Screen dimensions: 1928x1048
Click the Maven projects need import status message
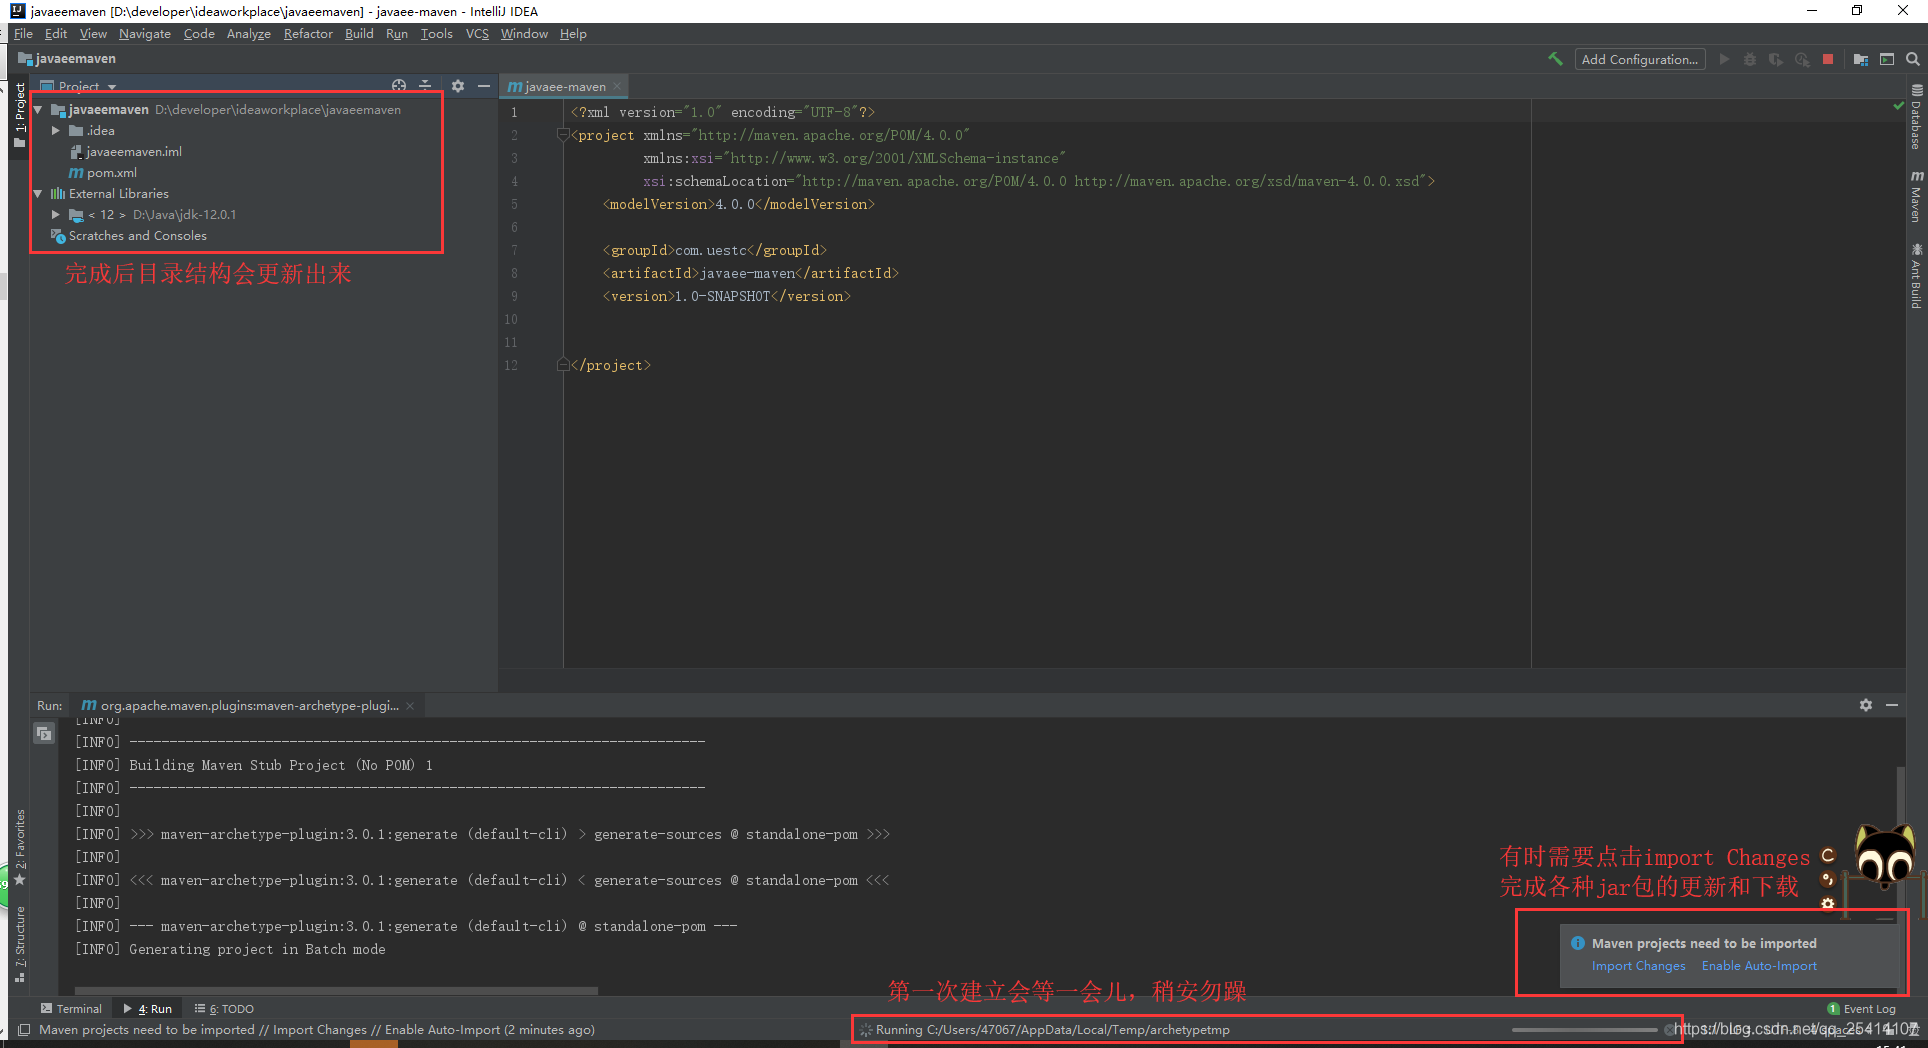point(317,1030)
